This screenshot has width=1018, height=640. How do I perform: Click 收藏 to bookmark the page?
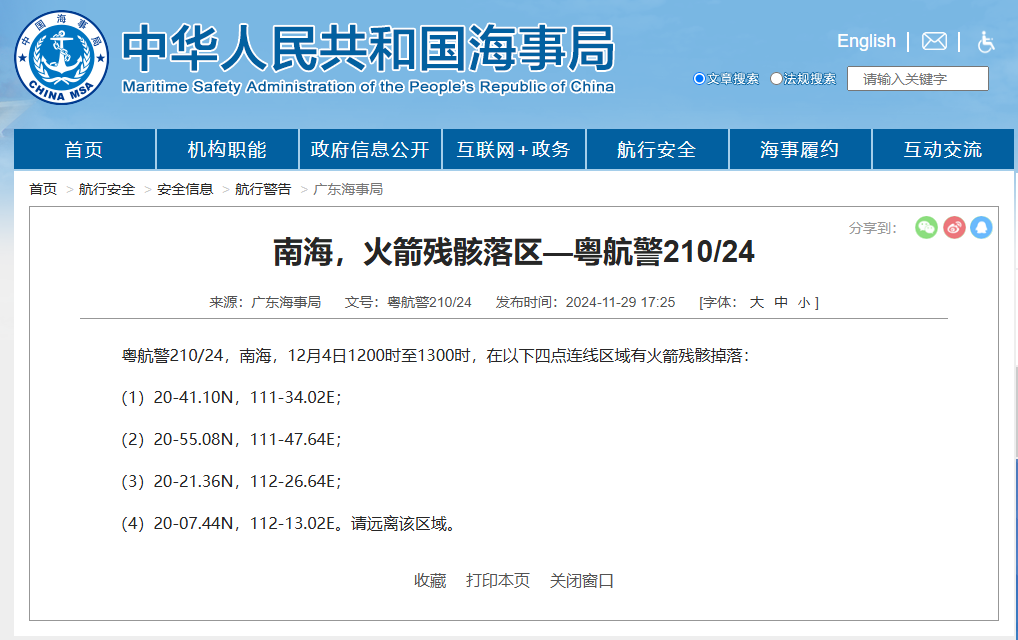pyautogui.click(x=430, y=580)
